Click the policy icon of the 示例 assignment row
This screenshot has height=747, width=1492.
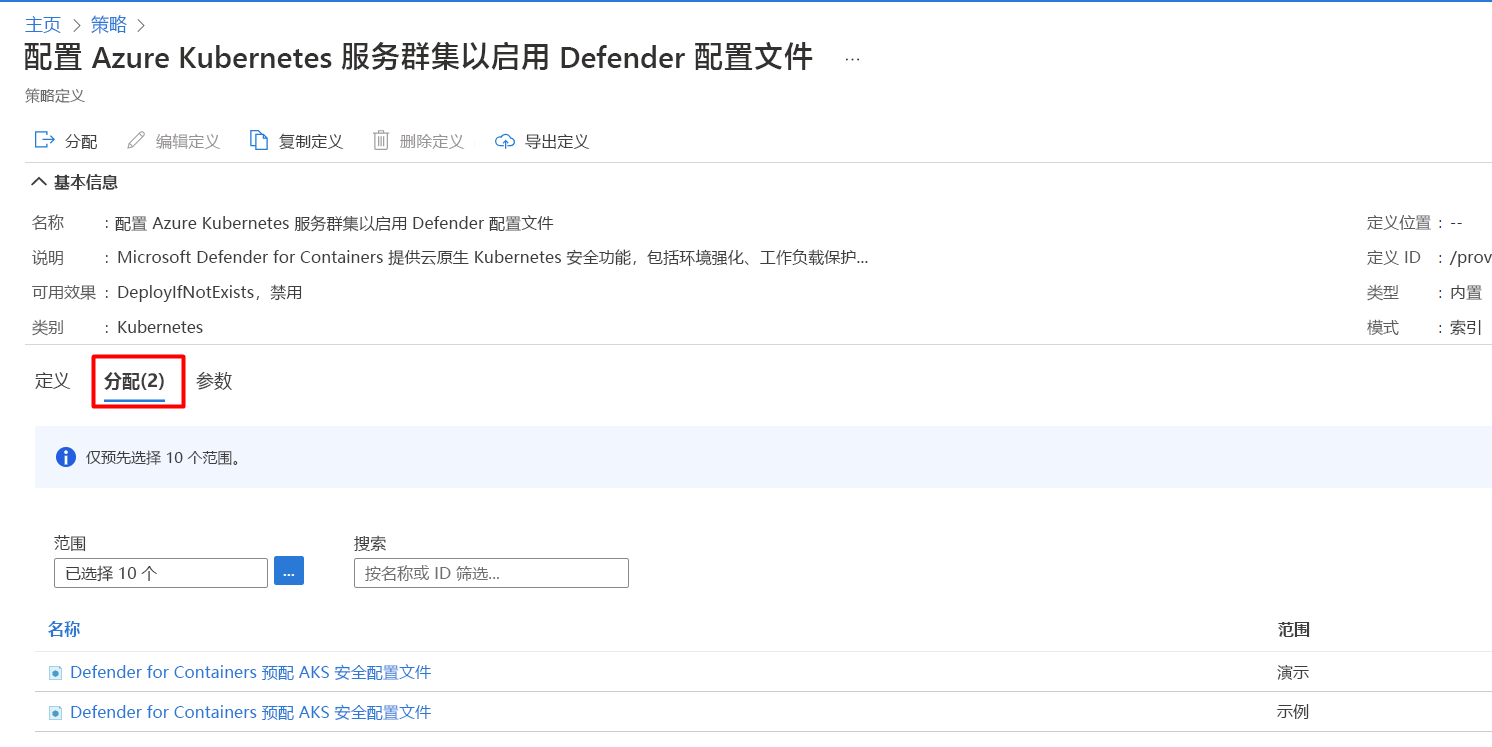(x=55, y=713)
